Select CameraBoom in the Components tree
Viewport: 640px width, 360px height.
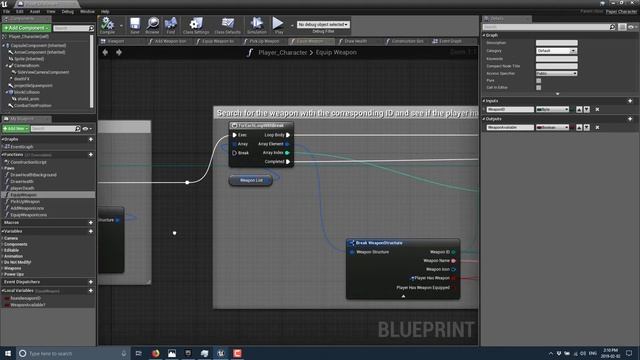point(27,65)
